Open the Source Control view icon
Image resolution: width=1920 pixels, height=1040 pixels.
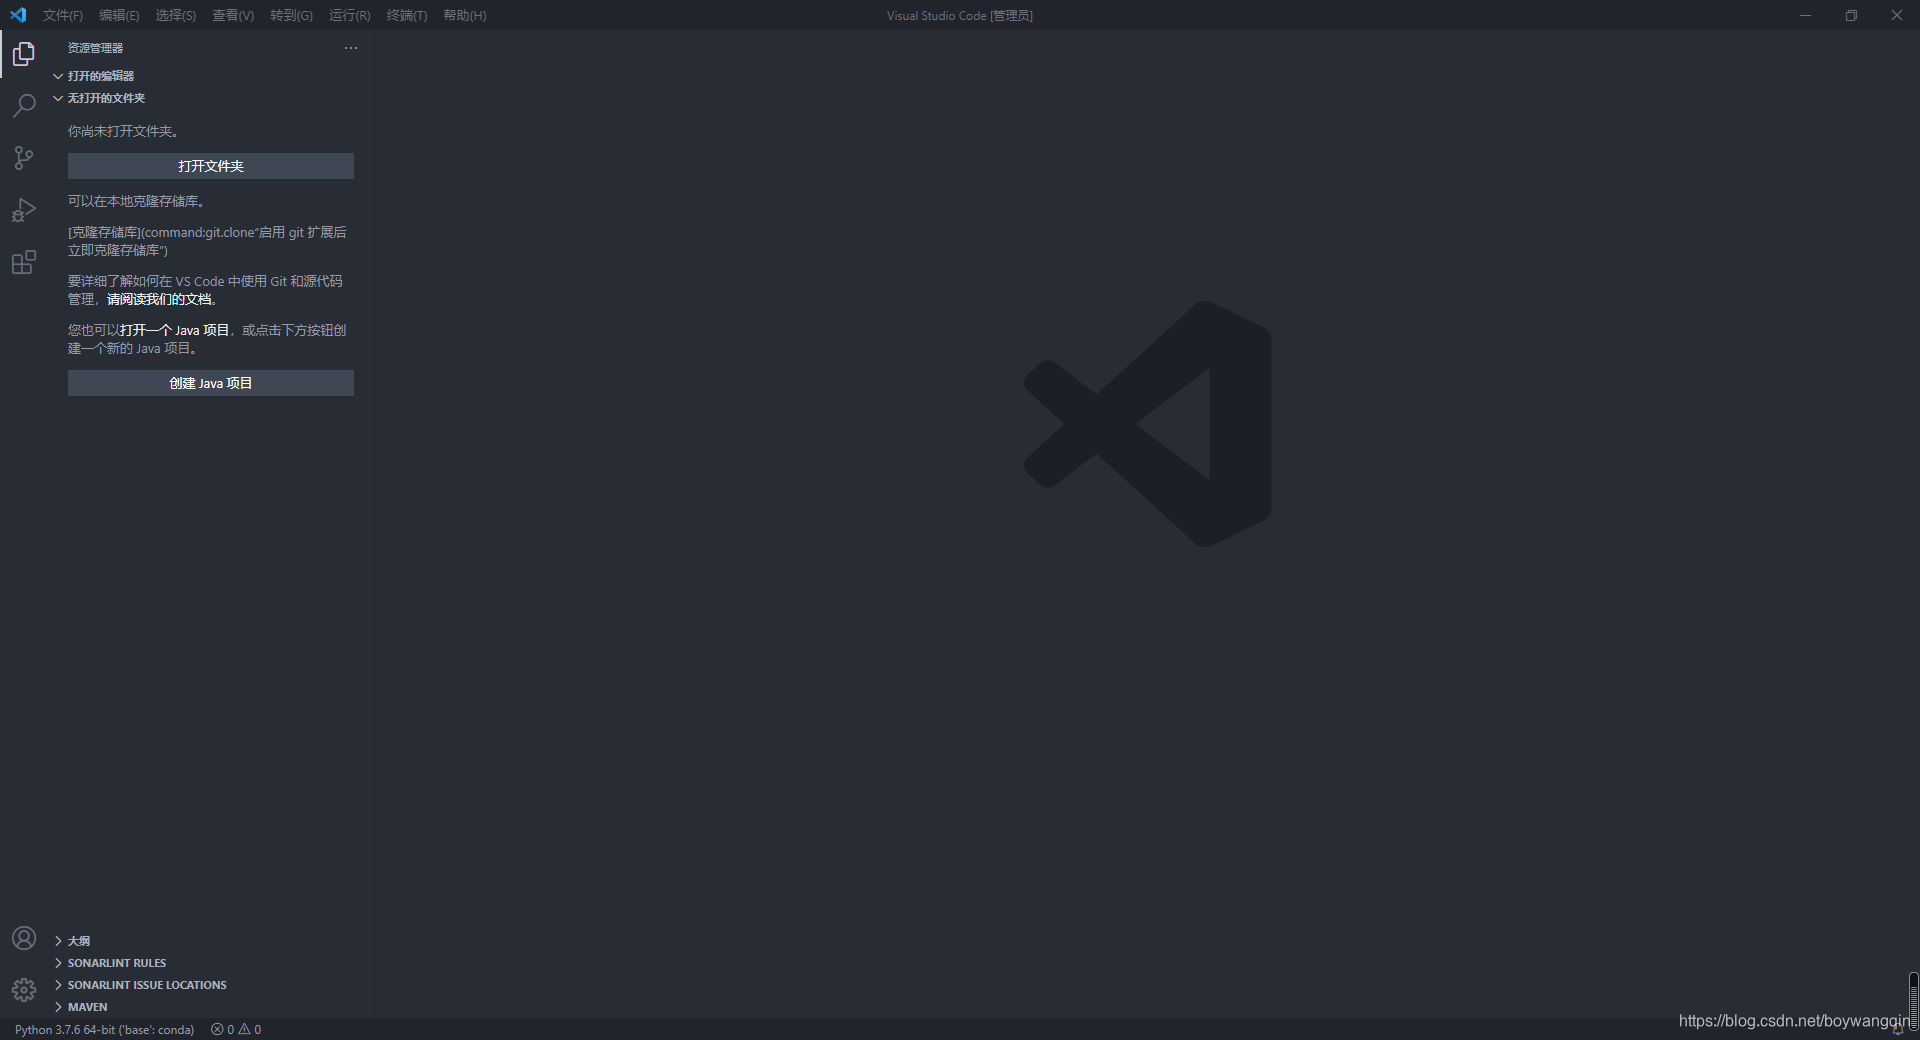click(24, 158)
